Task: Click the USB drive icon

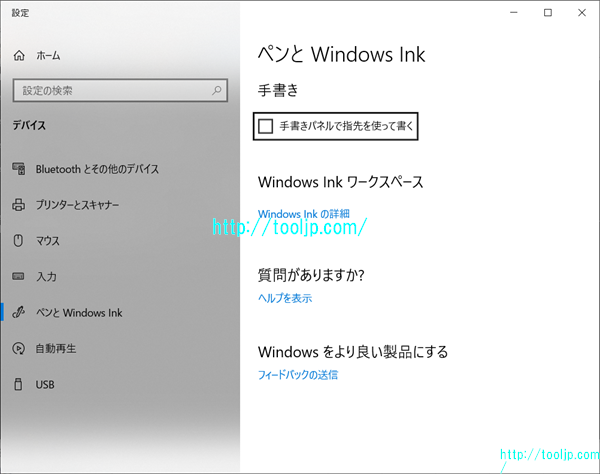Action: click(18, 384)
